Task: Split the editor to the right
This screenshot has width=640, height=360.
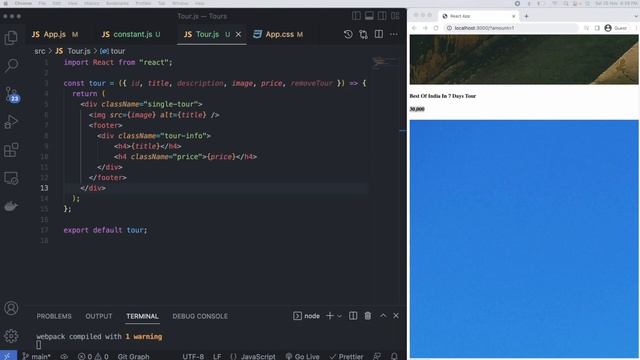Action: [379, 34]
